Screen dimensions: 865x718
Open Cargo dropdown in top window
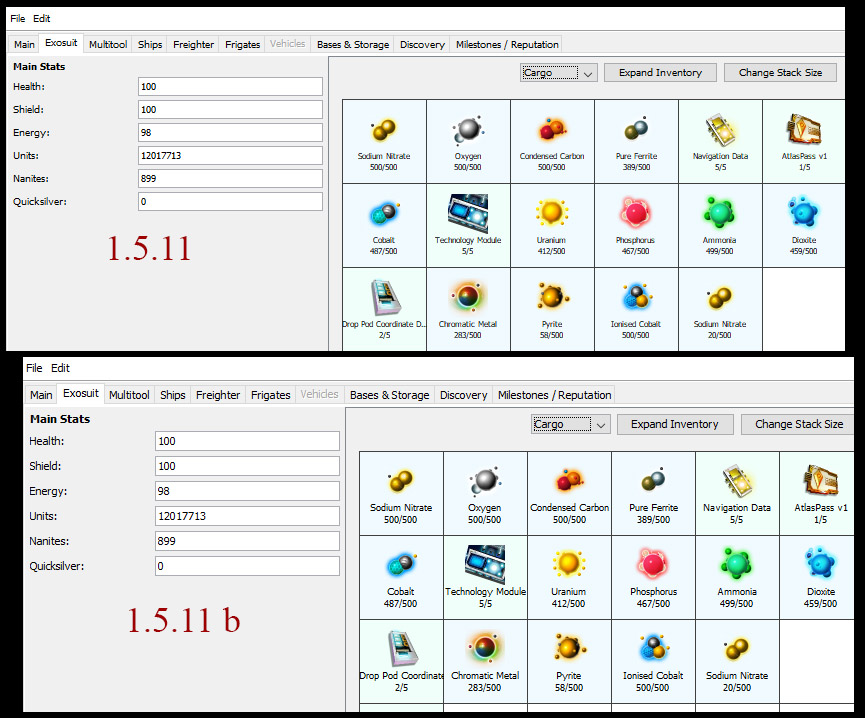tap(558, 73)
